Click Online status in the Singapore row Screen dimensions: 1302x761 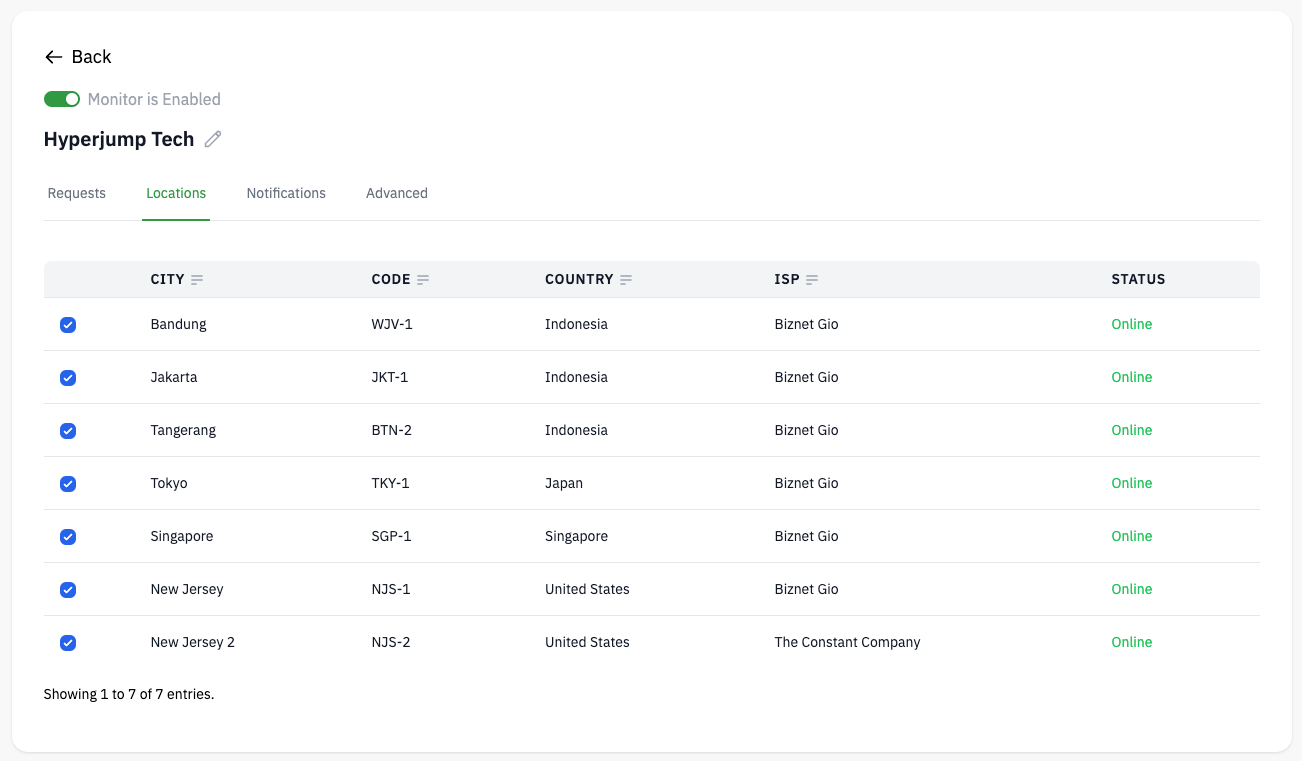point(1132,536)
